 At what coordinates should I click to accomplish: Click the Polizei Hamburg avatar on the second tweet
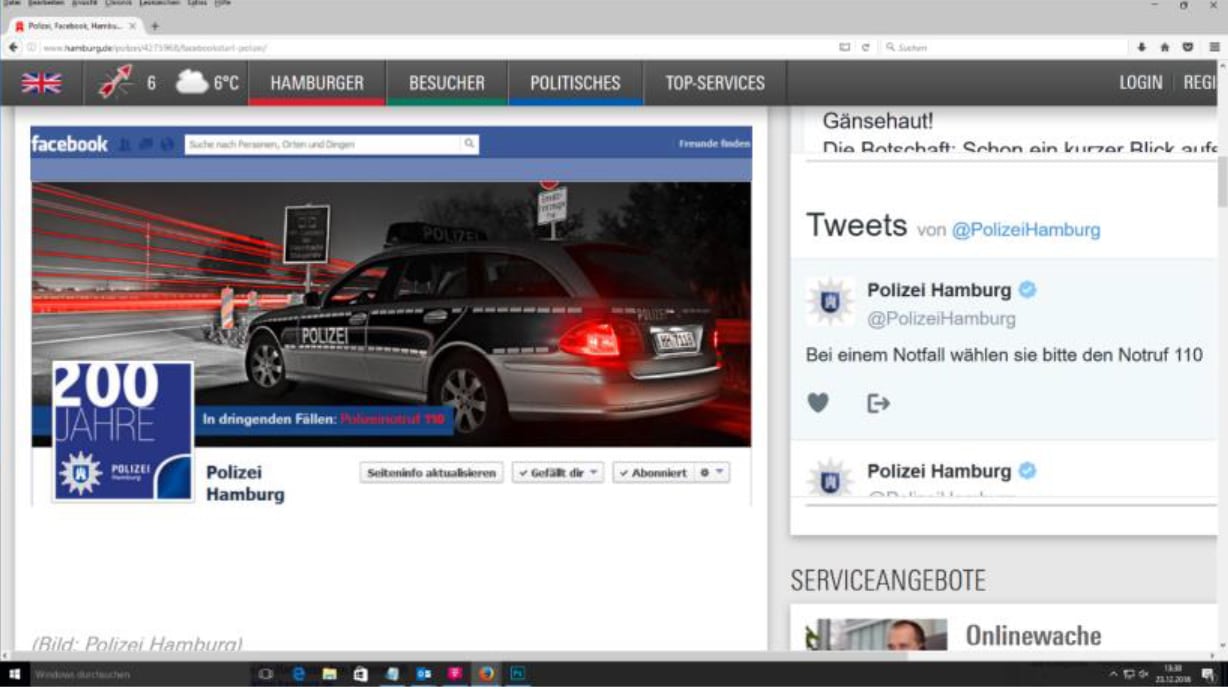(830, 478)
